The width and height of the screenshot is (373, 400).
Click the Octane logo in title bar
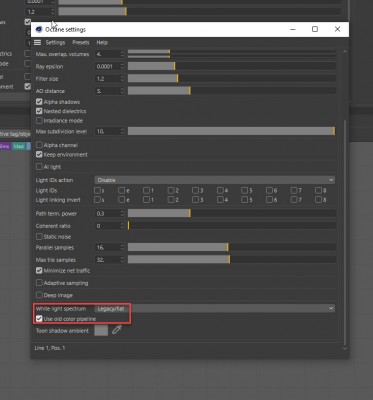[x=39, y=29]
